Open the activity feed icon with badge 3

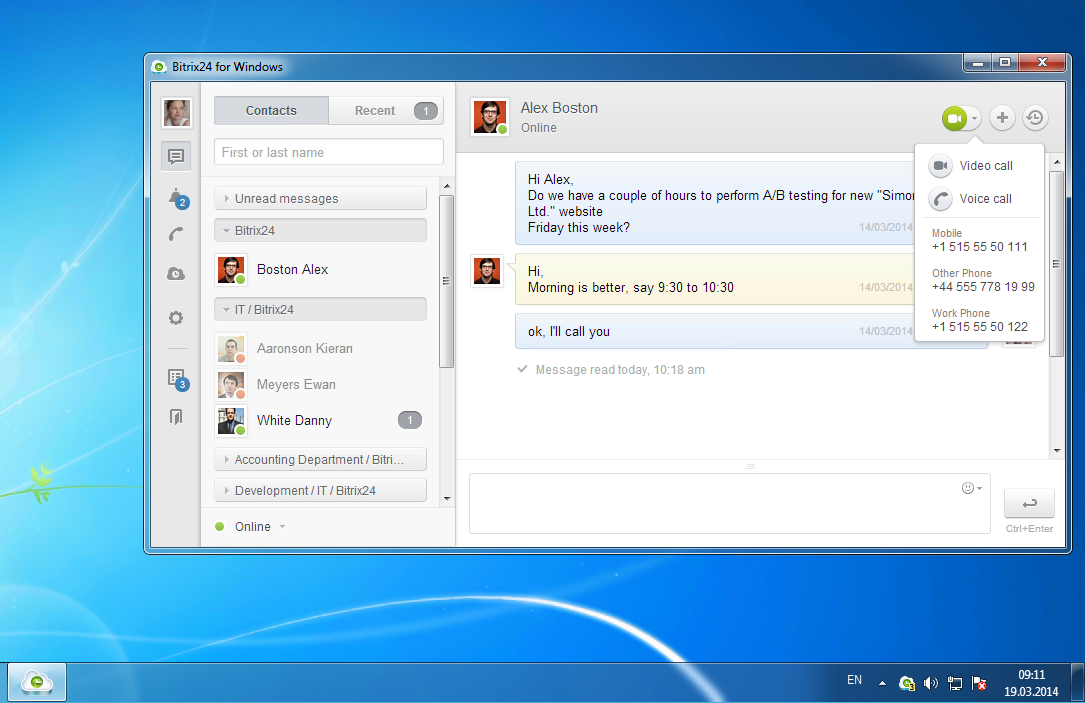click(176, 378)
